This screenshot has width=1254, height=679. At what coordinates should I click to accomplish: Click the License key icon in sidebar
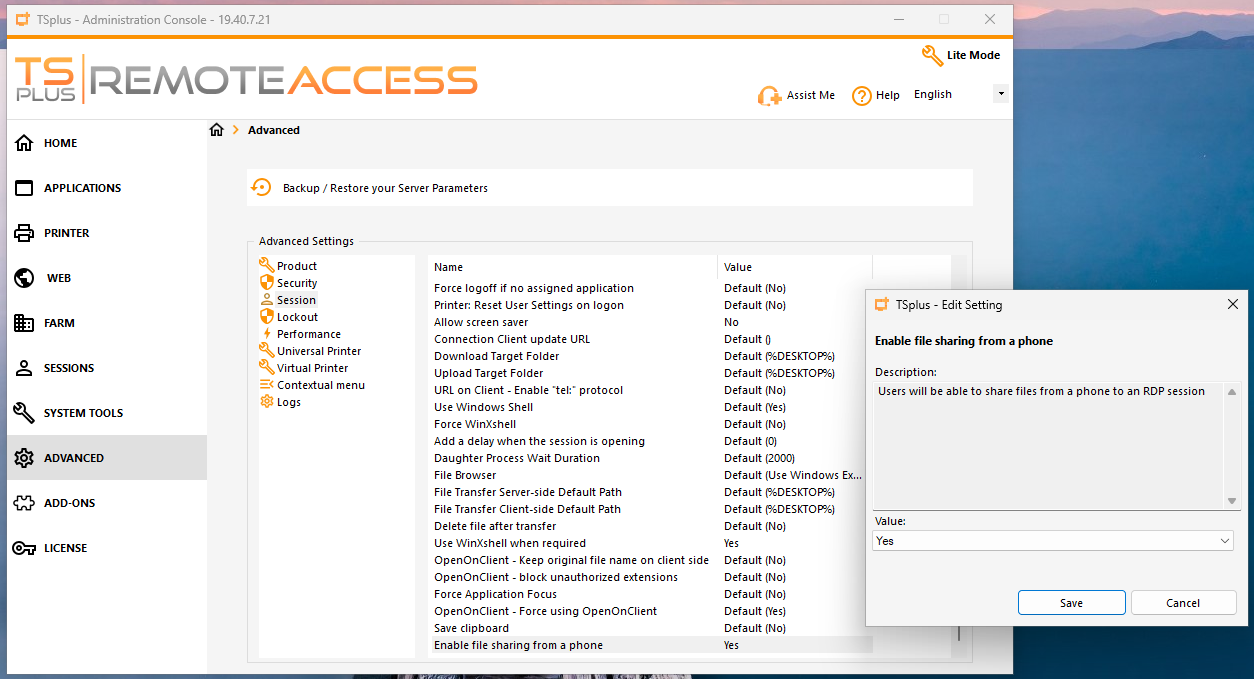pyautogui.click(x=25, y=548)
